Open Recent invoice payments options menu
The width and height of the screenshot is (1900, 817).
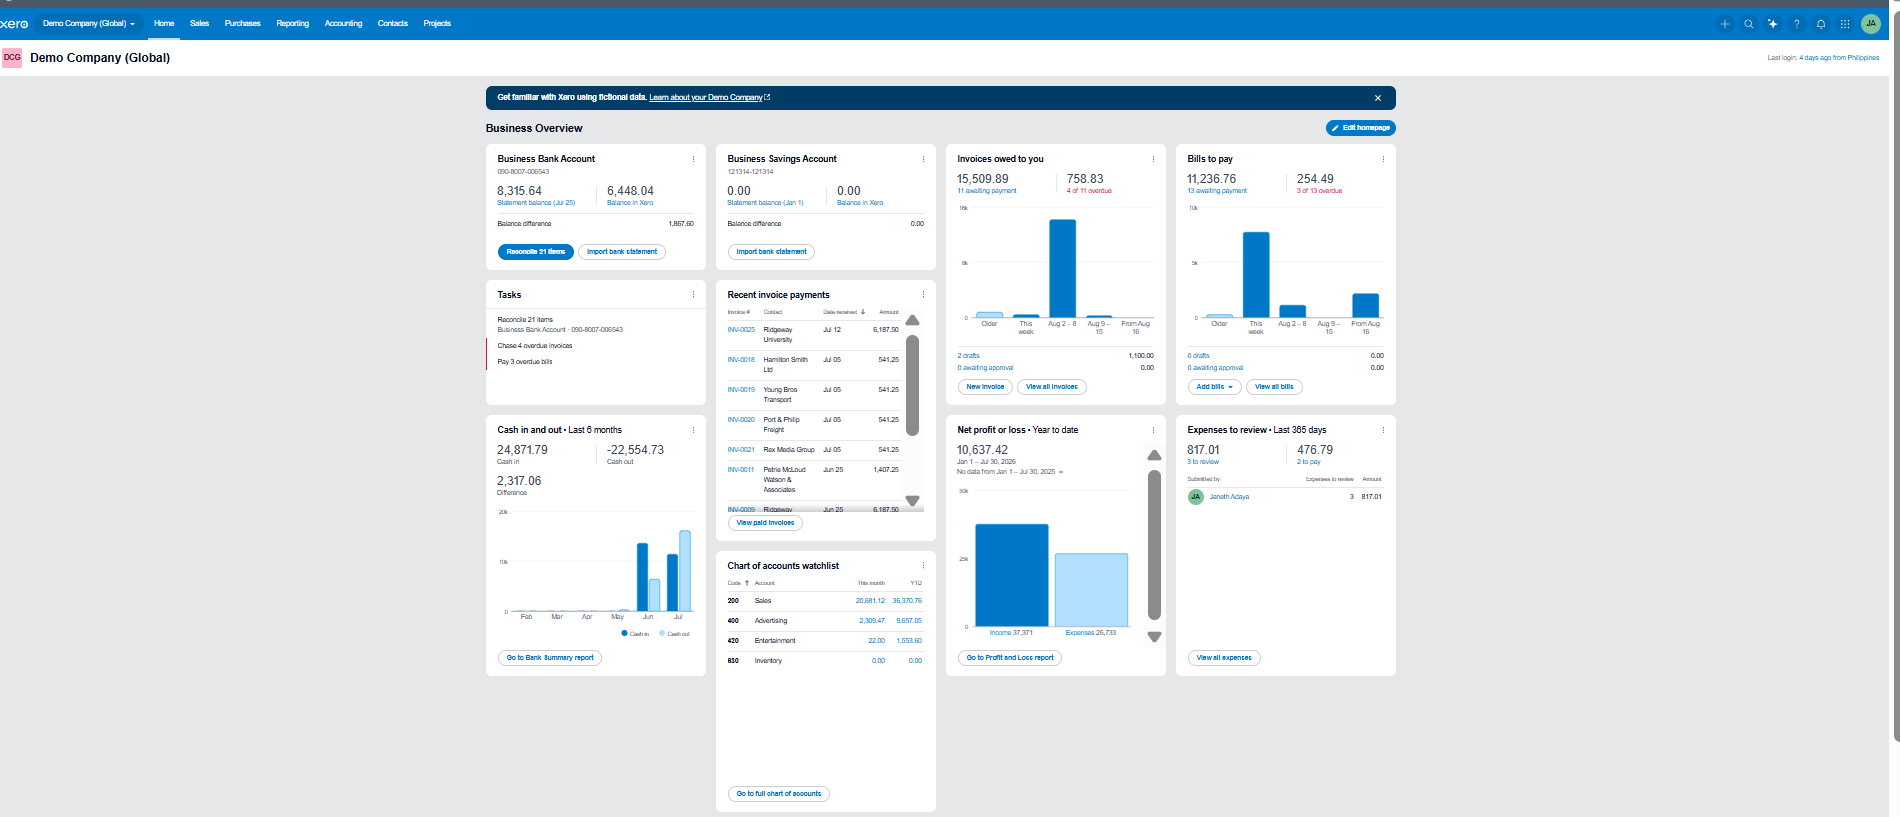pyautogui.click(x=923, y=295)
